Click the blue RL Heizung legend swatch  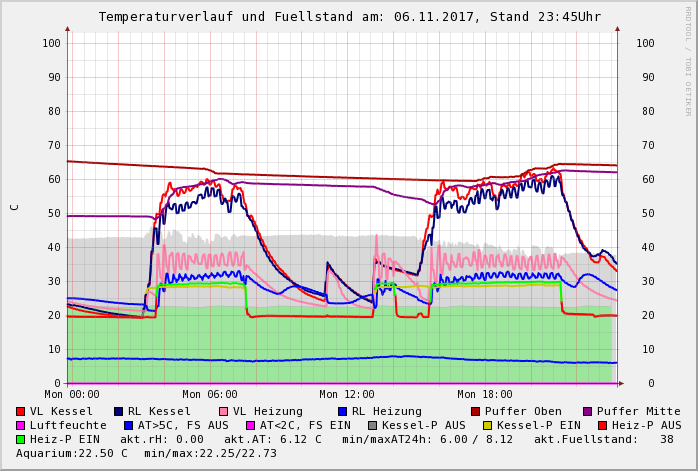(x=342, y=411)
